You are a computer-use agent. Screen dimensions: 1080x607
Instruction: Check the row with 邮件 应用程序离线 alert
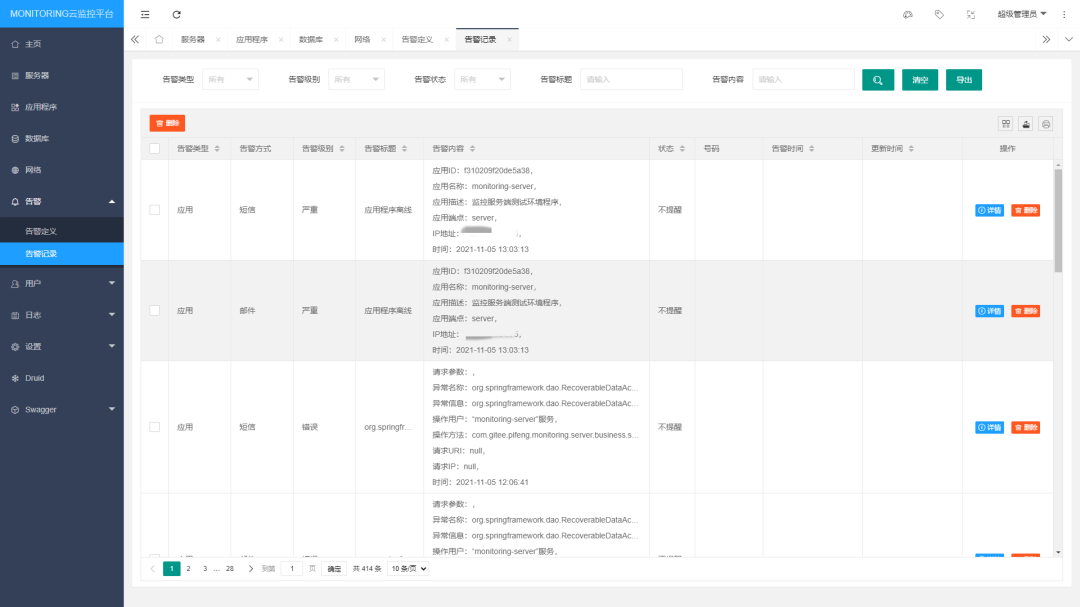[154, 311]
